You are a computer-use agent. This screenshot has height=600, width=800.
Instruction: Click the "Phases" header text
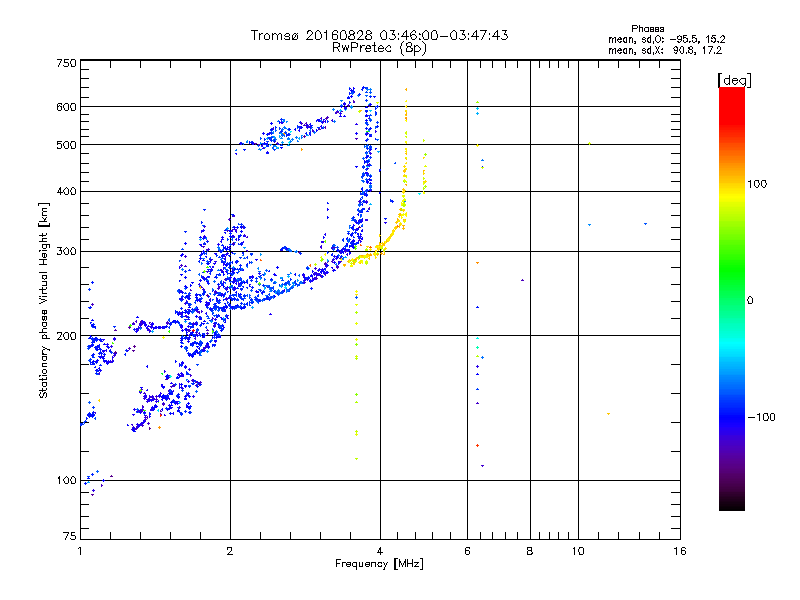(x=647, y=29)
